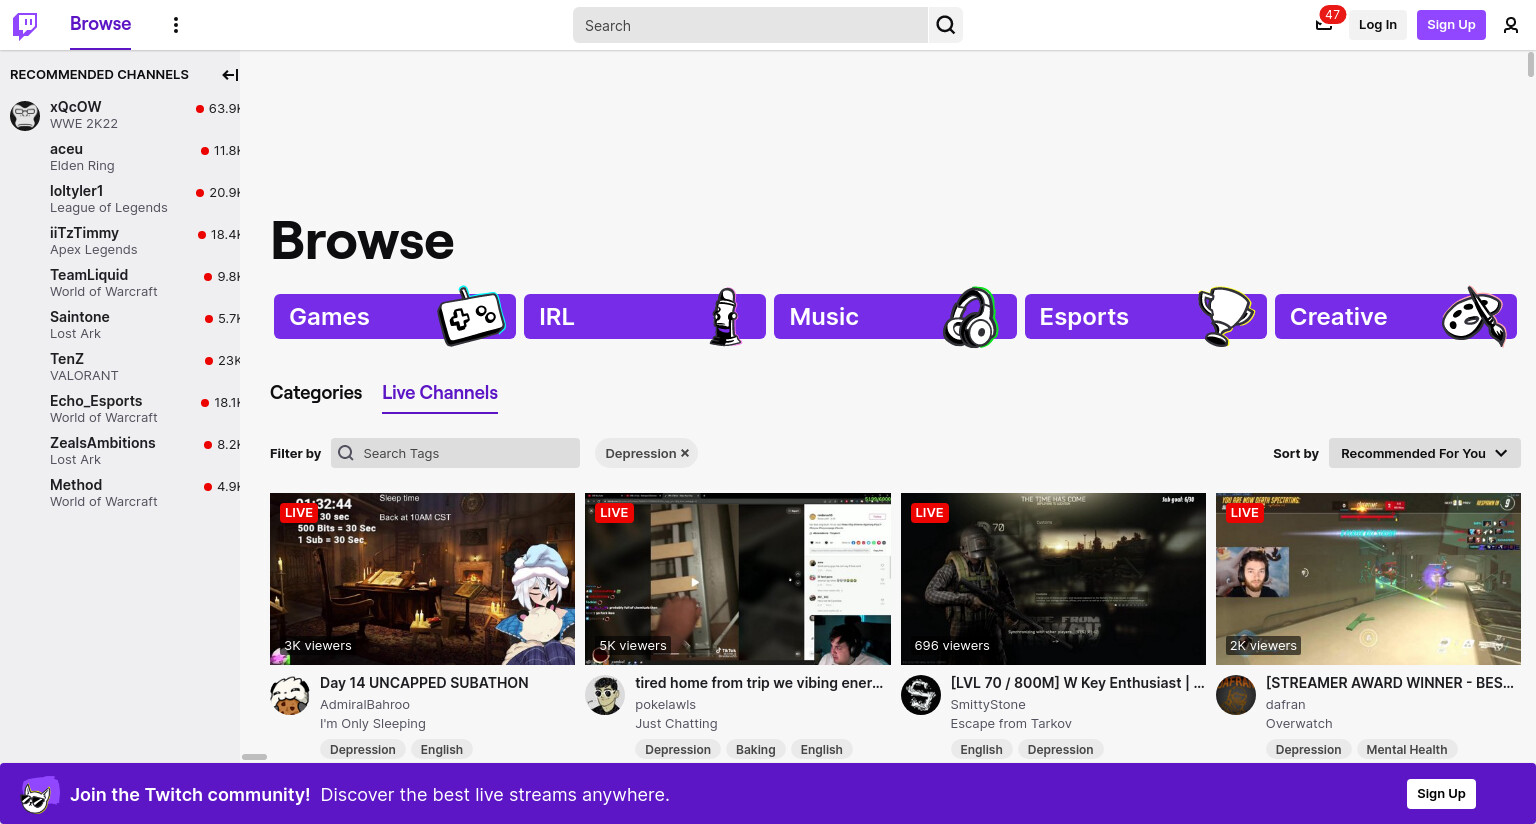
Task: Click the AdmiralBahroo channel name
Action: coord(365,705)
